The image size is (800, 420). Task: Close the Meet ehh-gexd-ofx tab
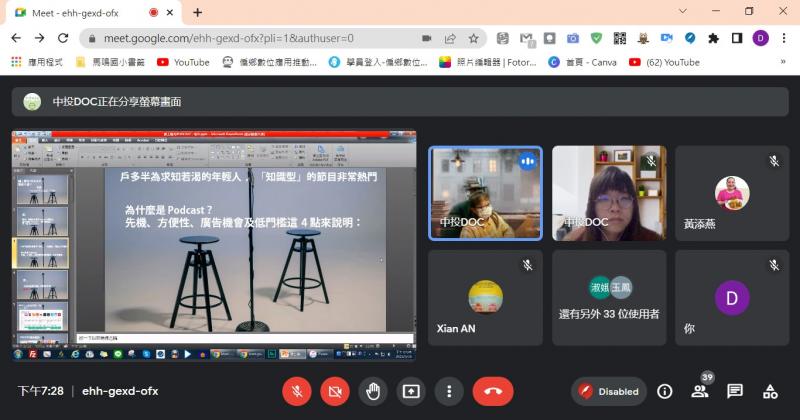[x=170, y=13]
